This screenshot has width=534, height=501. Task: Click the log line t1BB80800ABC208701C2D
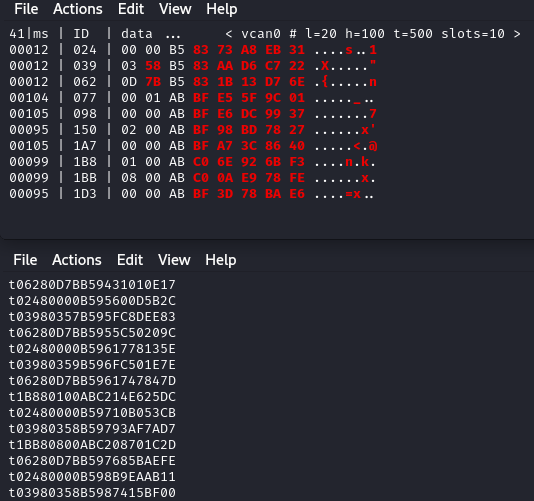point(92,444)
